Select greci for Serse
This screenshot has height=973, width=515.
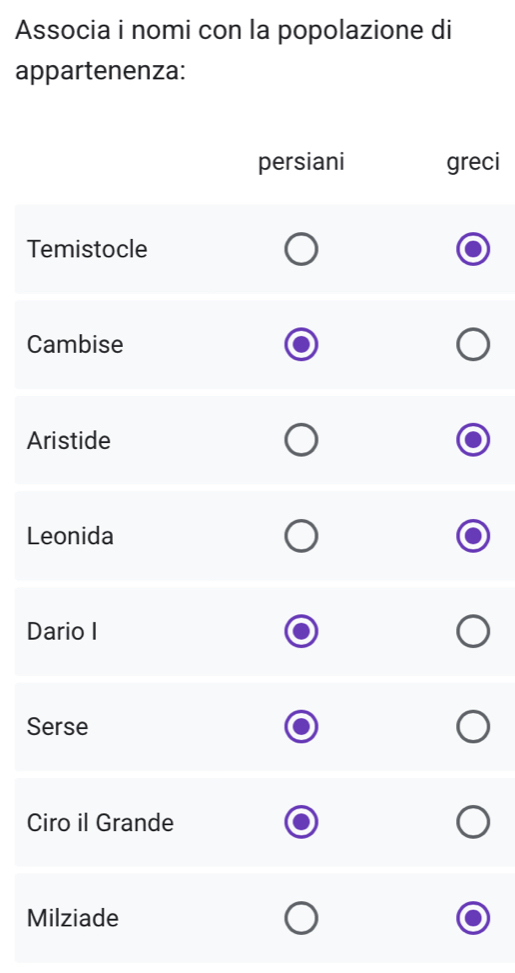473,727
